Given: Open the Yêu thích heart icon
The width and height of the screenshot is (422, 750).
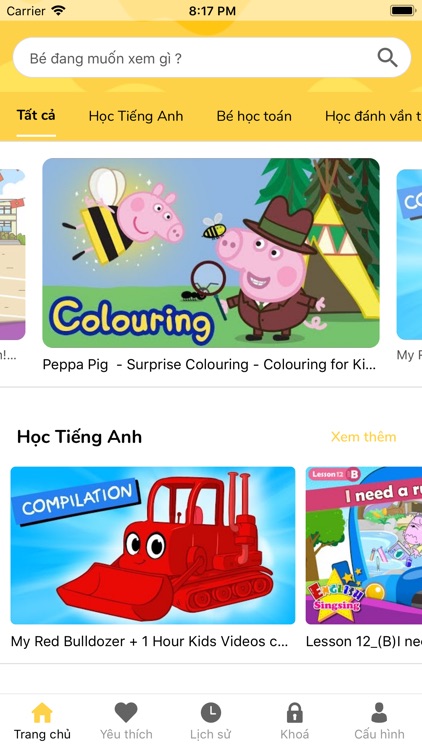Looking at the screenshot, I should pos(126,713).
